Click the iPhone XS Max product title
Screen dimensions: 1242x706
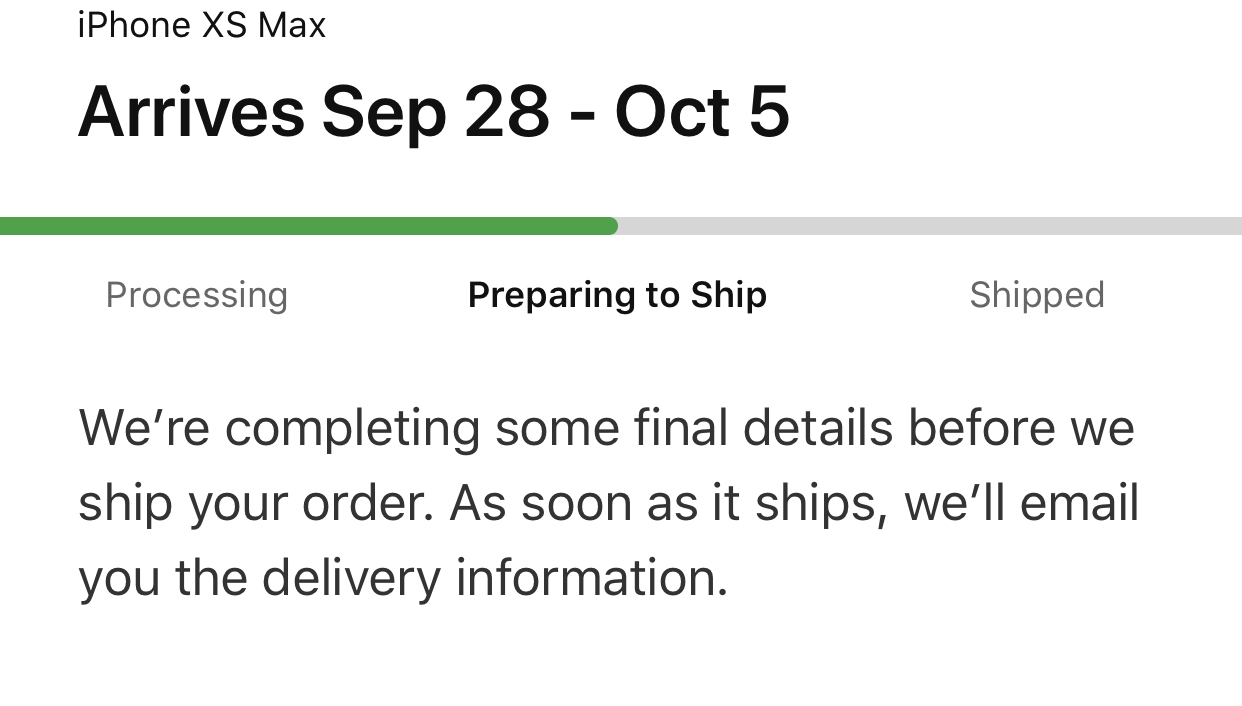coord(202,24)
